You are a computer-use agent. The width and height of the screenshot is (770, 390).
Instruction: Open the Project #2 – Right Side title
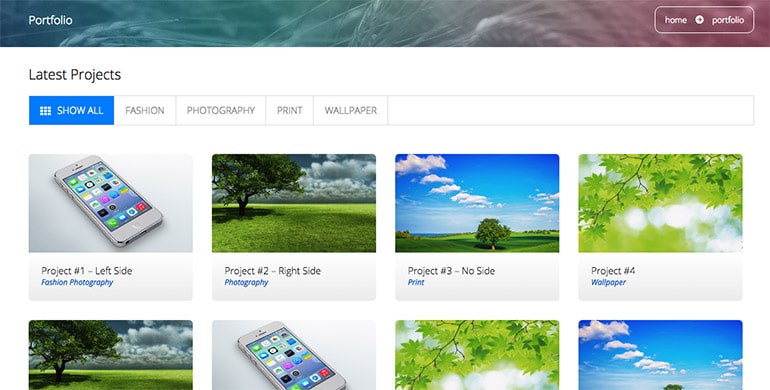(273, 271)
